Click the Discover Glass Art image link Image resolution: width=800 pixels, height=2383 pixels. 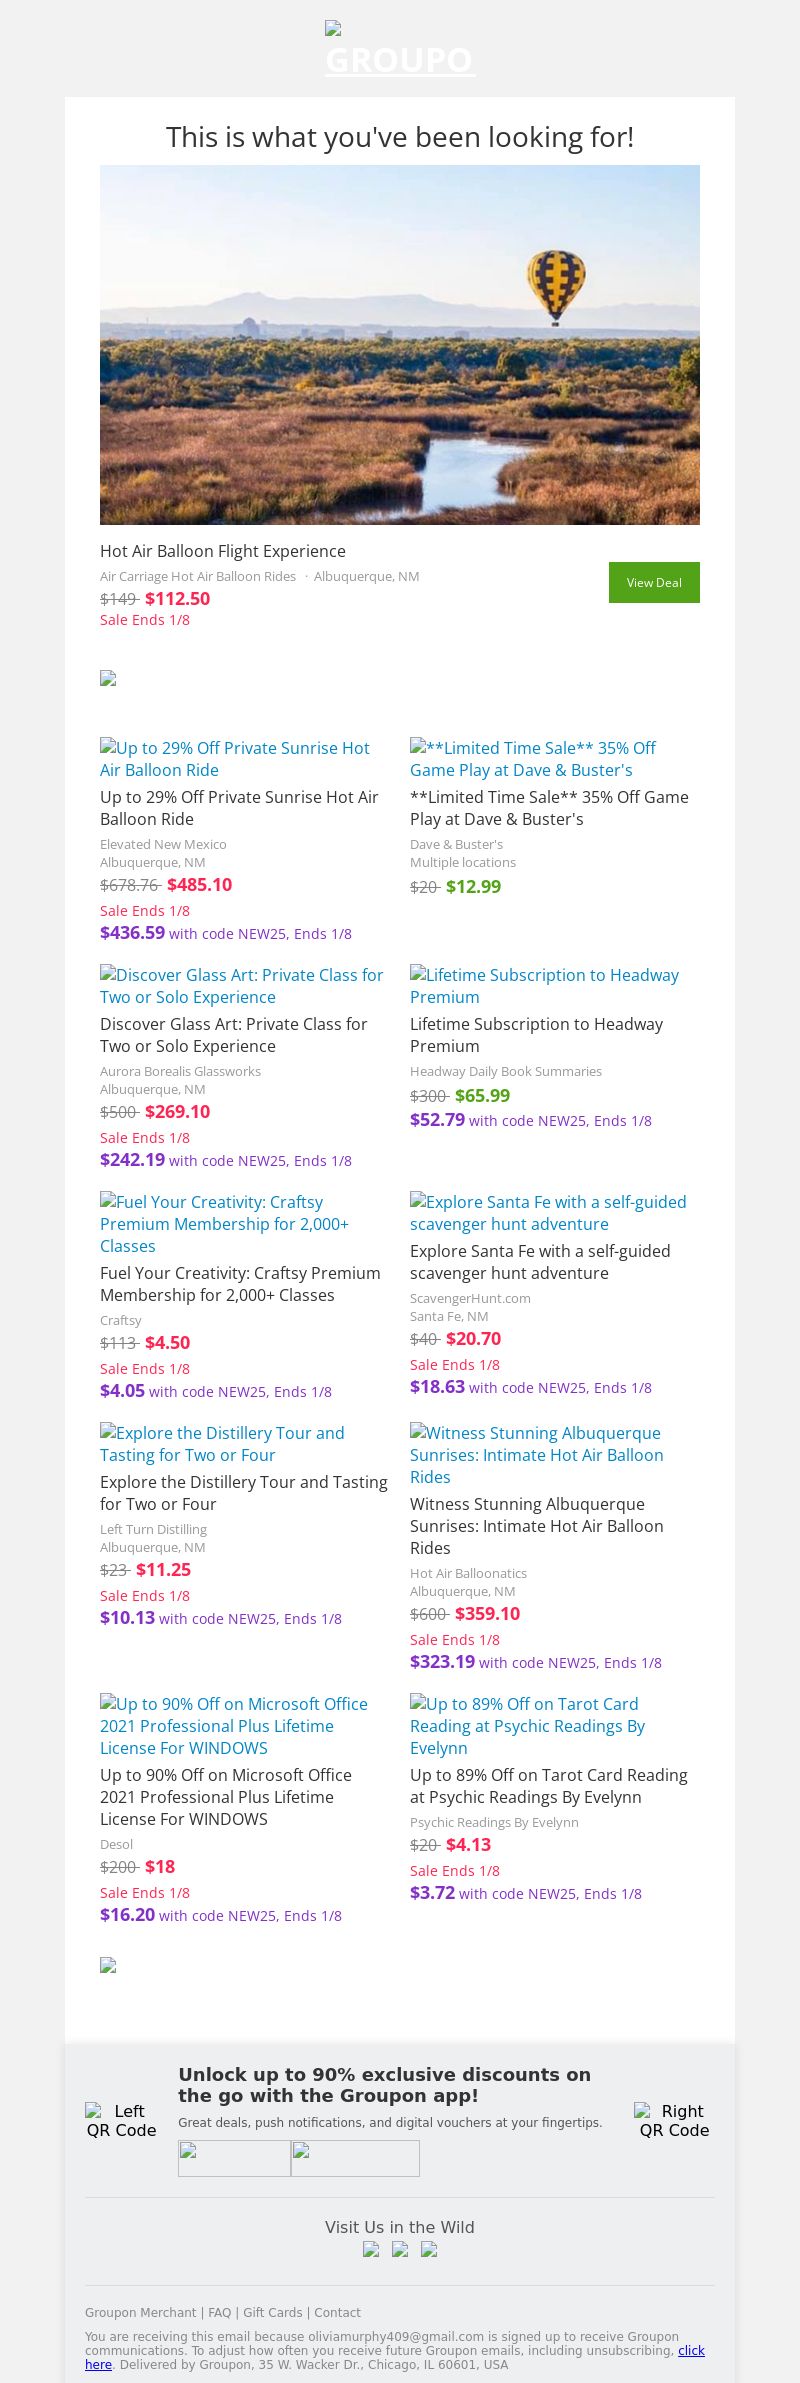coord(242,986)
